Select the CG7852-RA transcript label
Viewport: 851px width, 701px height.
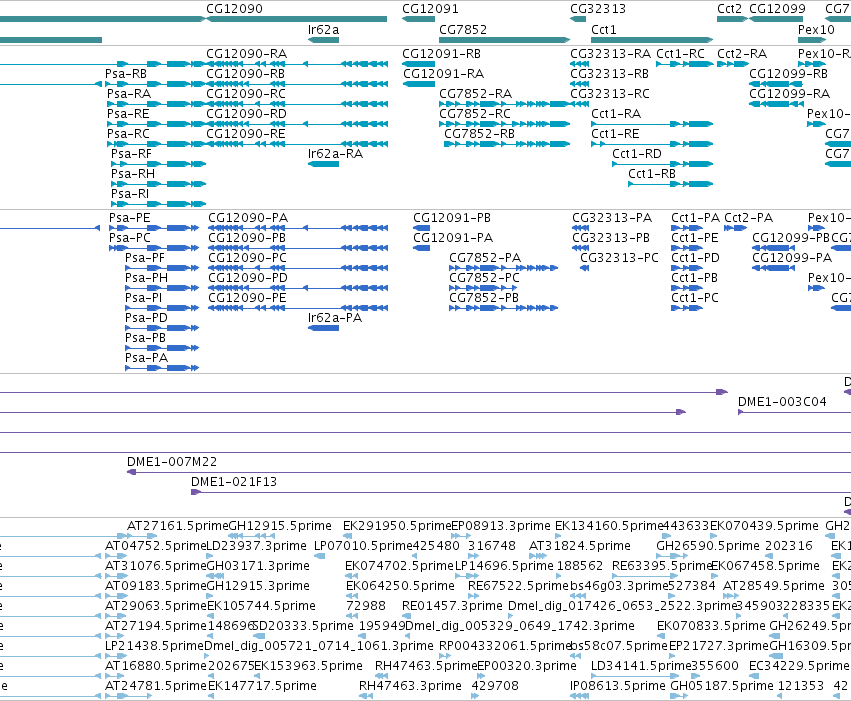[x=475, y=94]
